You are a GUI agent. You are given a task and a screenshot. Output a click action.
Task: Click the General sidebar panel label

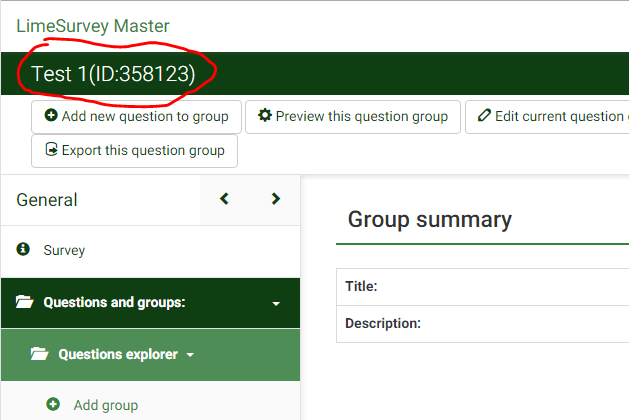coord(47,200)
